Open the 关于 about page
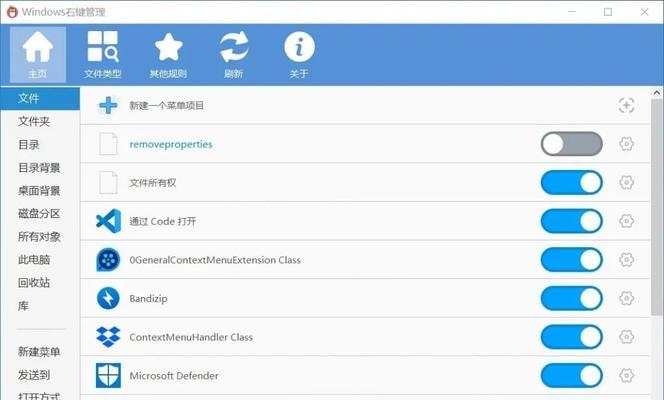Screen dimensions: 664x400 click(x=299, y=55)
